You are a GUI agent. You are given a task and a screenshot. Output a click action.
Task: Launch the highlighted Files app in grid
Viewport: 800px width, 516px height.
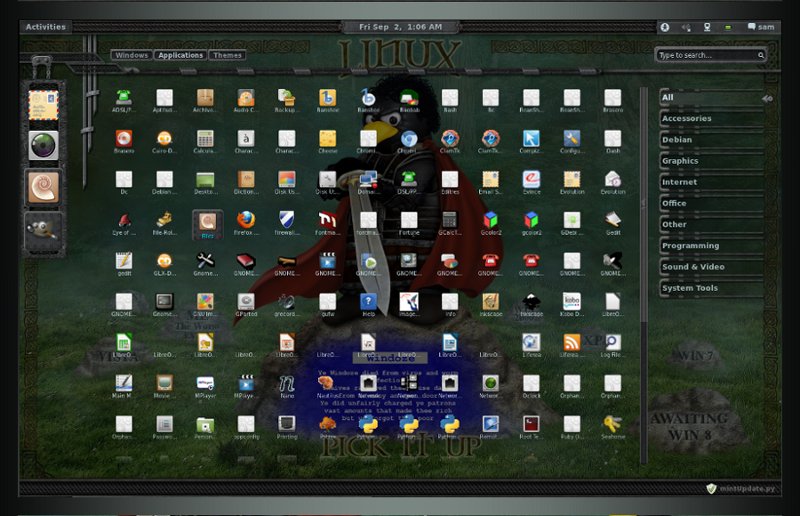(x=208, y=225)
